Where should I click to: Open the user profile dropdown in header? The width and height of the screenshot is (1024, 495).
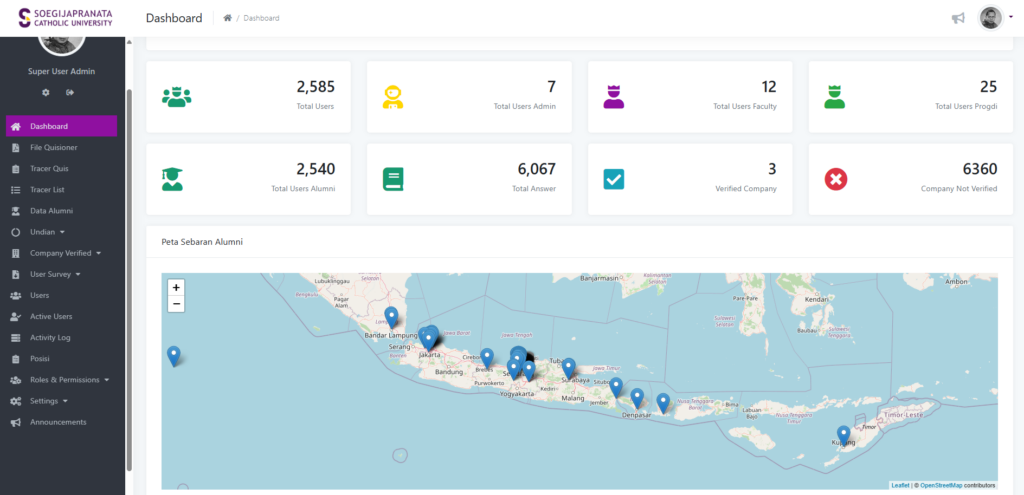[993, 18]
